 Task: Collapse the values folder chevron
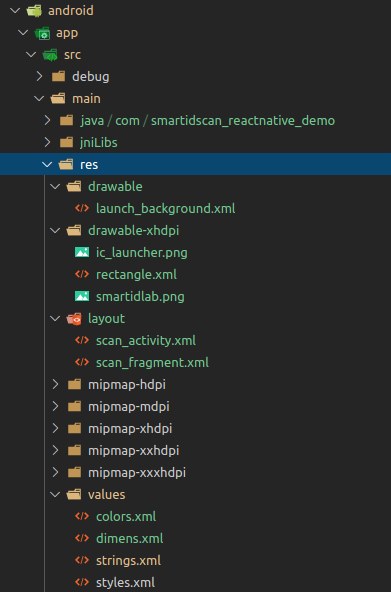55,494
